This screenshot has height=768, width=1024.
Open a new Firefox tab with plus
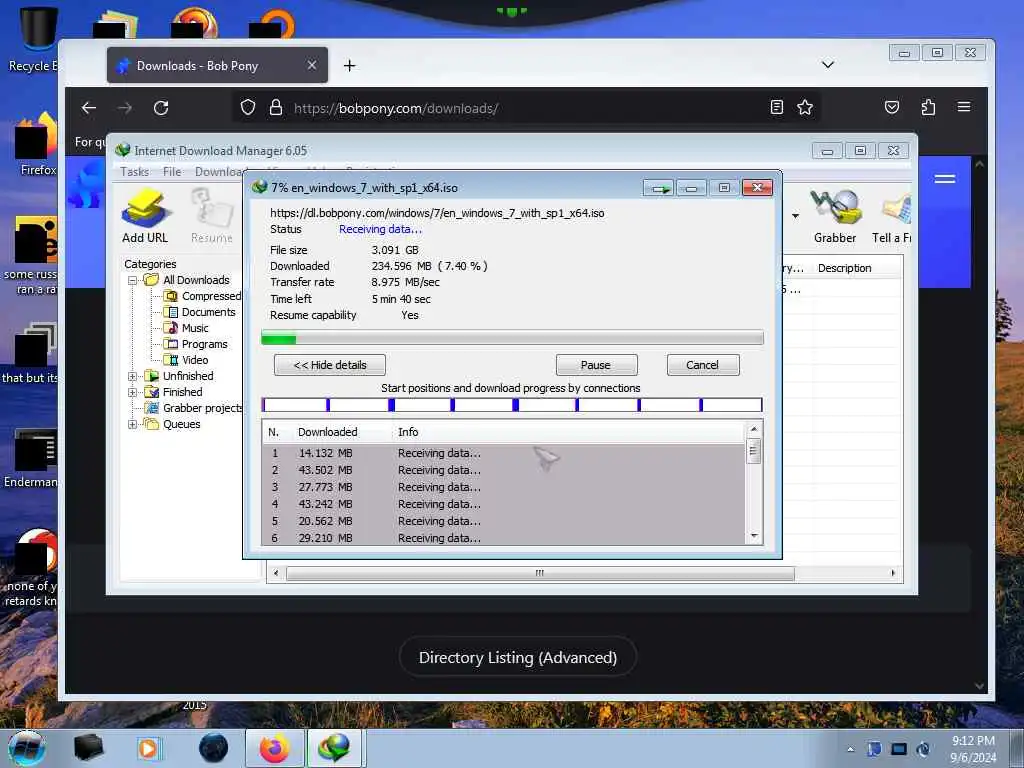[x=349, y=65]
